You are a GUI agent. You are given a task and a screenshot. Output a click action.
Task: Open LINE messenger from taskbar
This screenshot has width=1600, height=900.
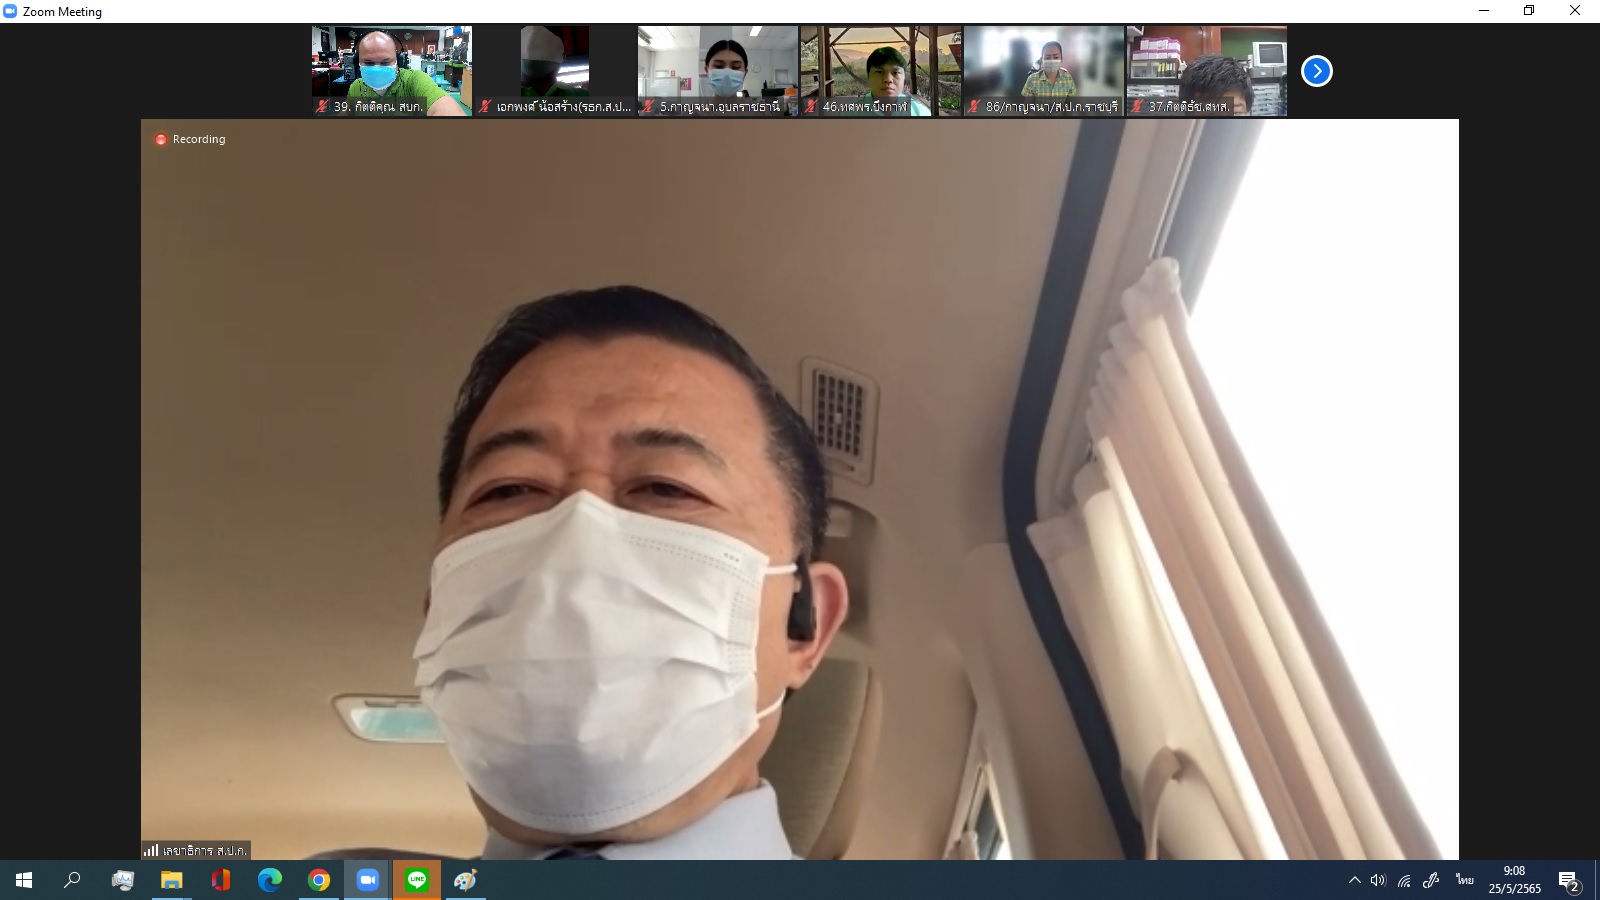pyautogui.click(x=417, y=880)
